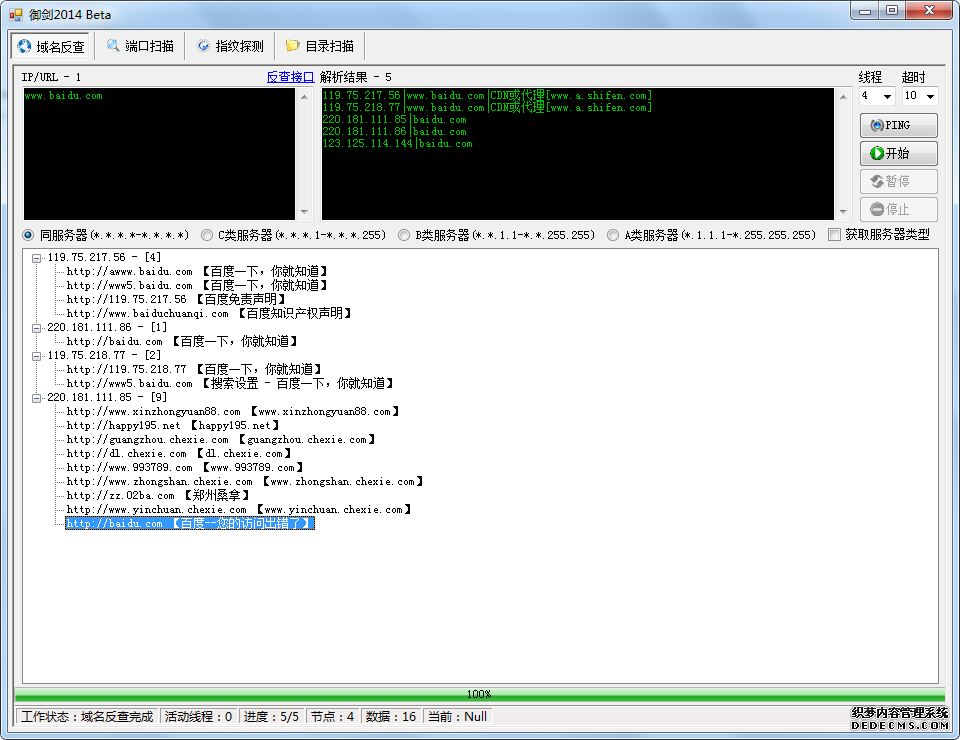
Task: Select highlighted http://baidu.com 您的访问出错了 entry
Action: (190, 524)
